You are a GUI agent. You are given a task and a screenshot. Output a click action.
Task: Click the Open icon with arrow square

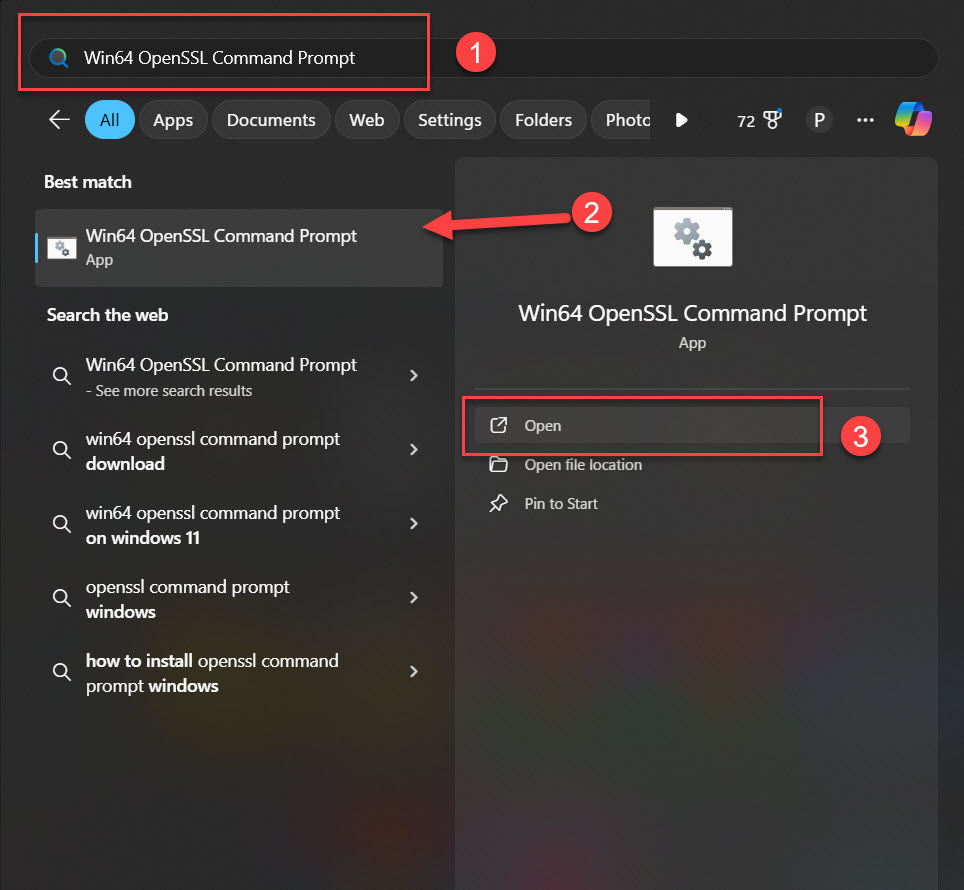pyautogui.click(x=498, y=425)
